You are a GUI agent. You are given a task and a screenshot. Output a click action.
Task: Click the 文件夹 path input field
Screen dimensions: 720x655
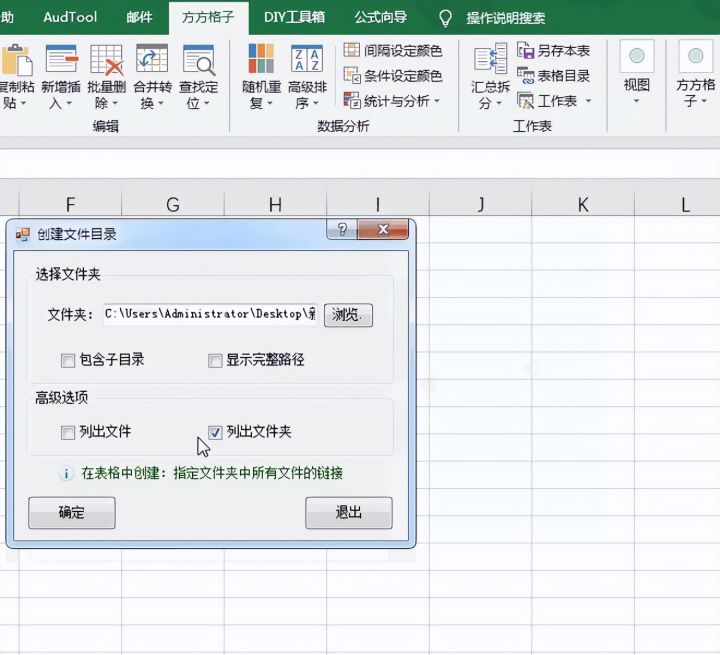tap(210, 315)
